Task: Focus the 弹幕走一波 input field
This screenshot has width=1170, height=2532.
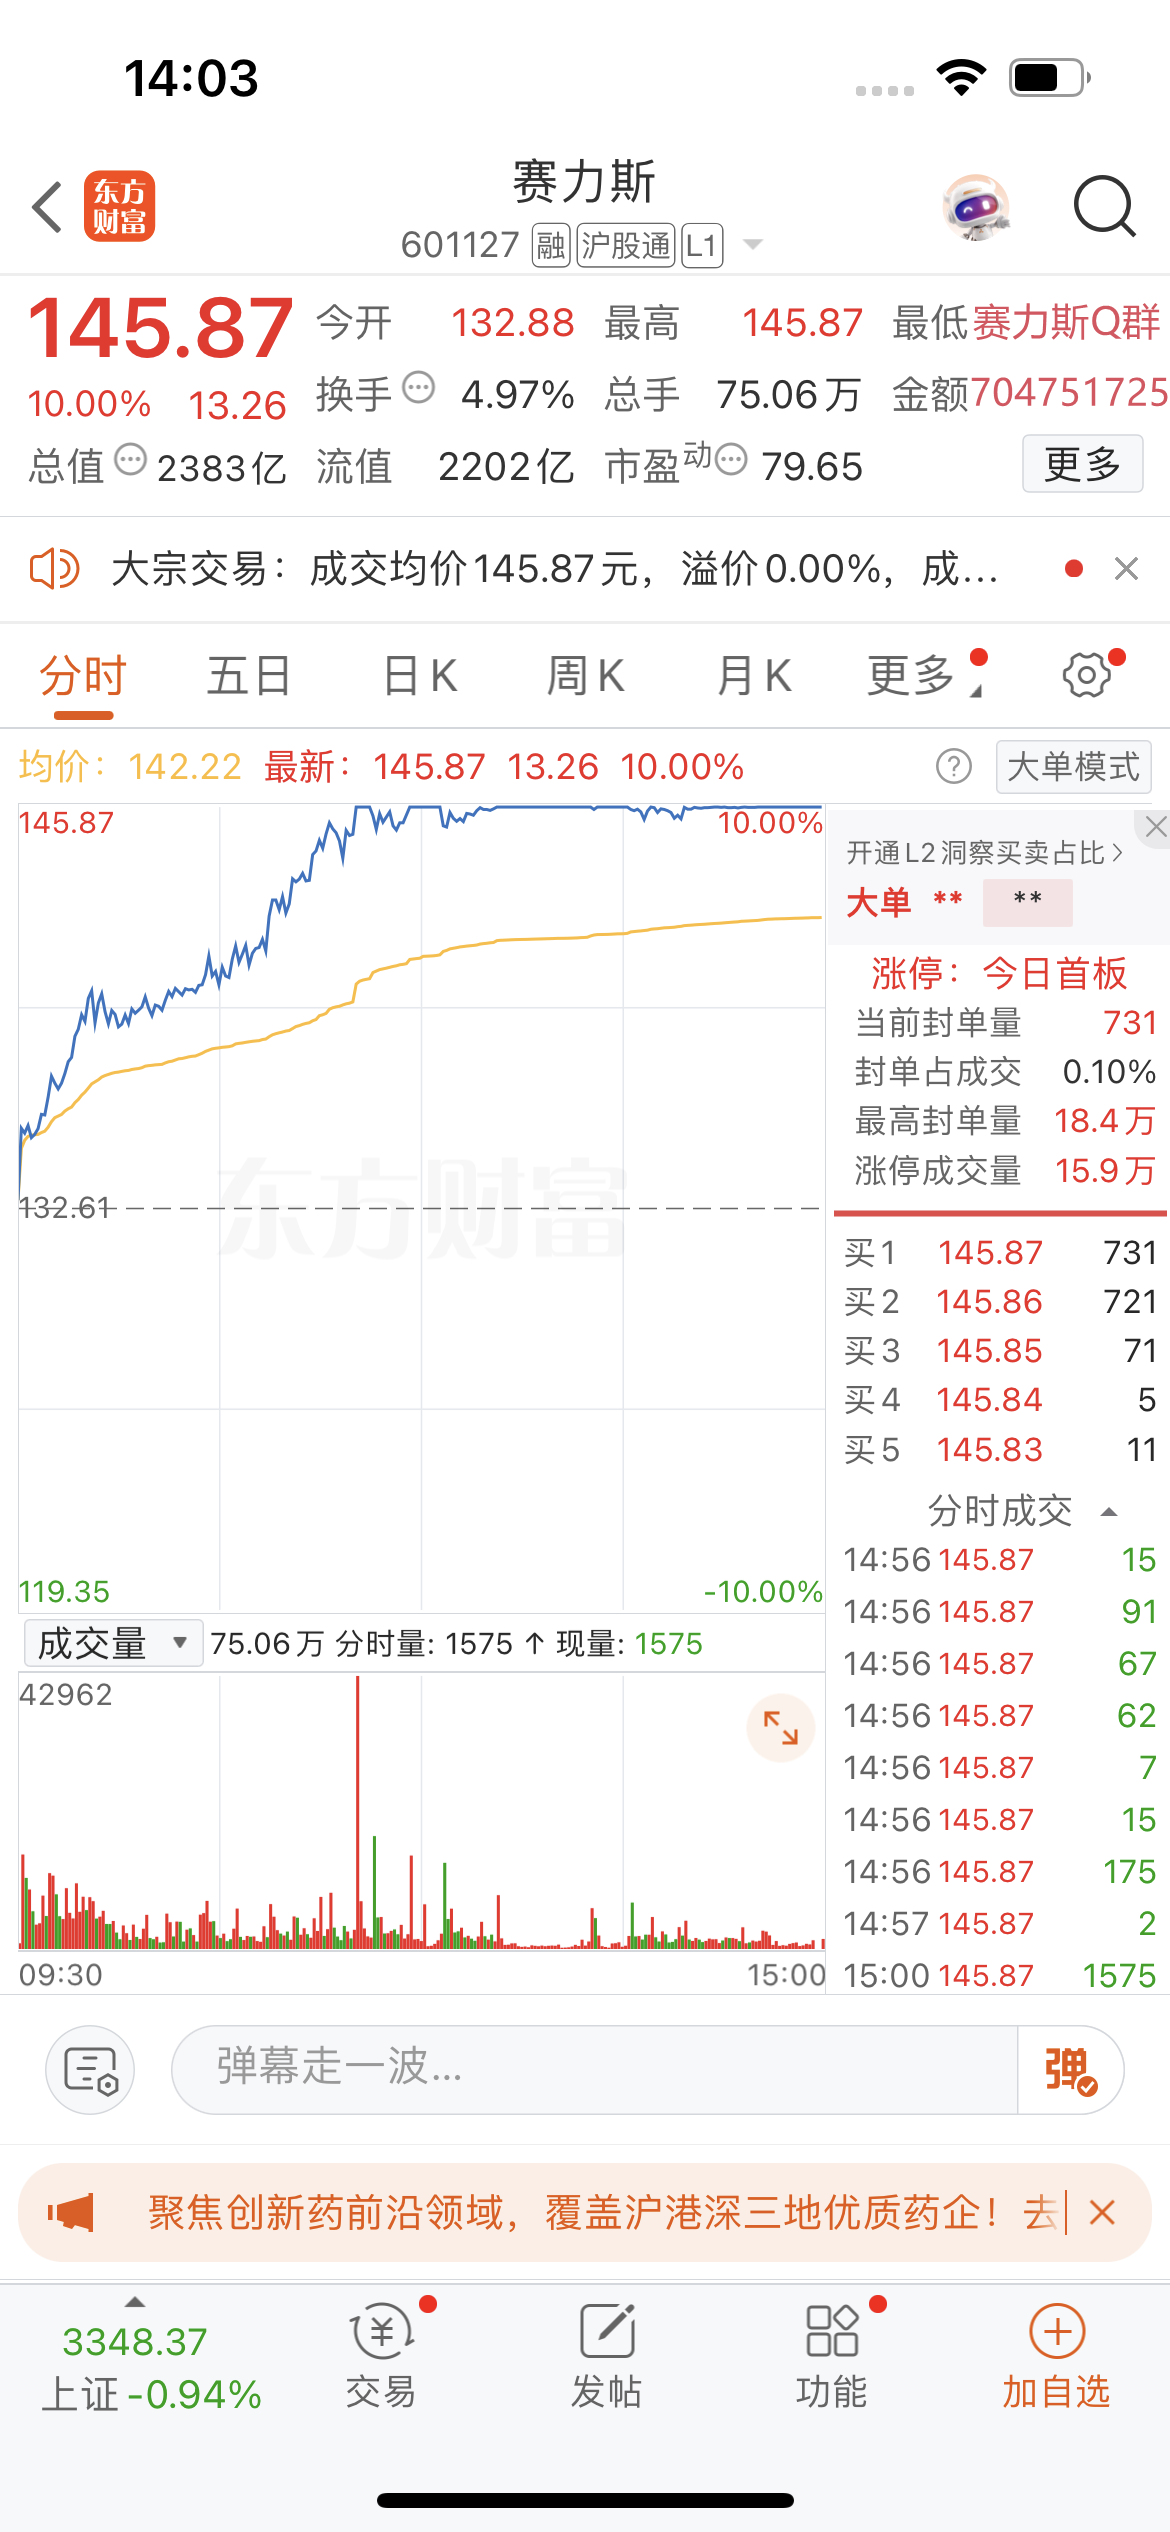Action: coord(595,2069)
